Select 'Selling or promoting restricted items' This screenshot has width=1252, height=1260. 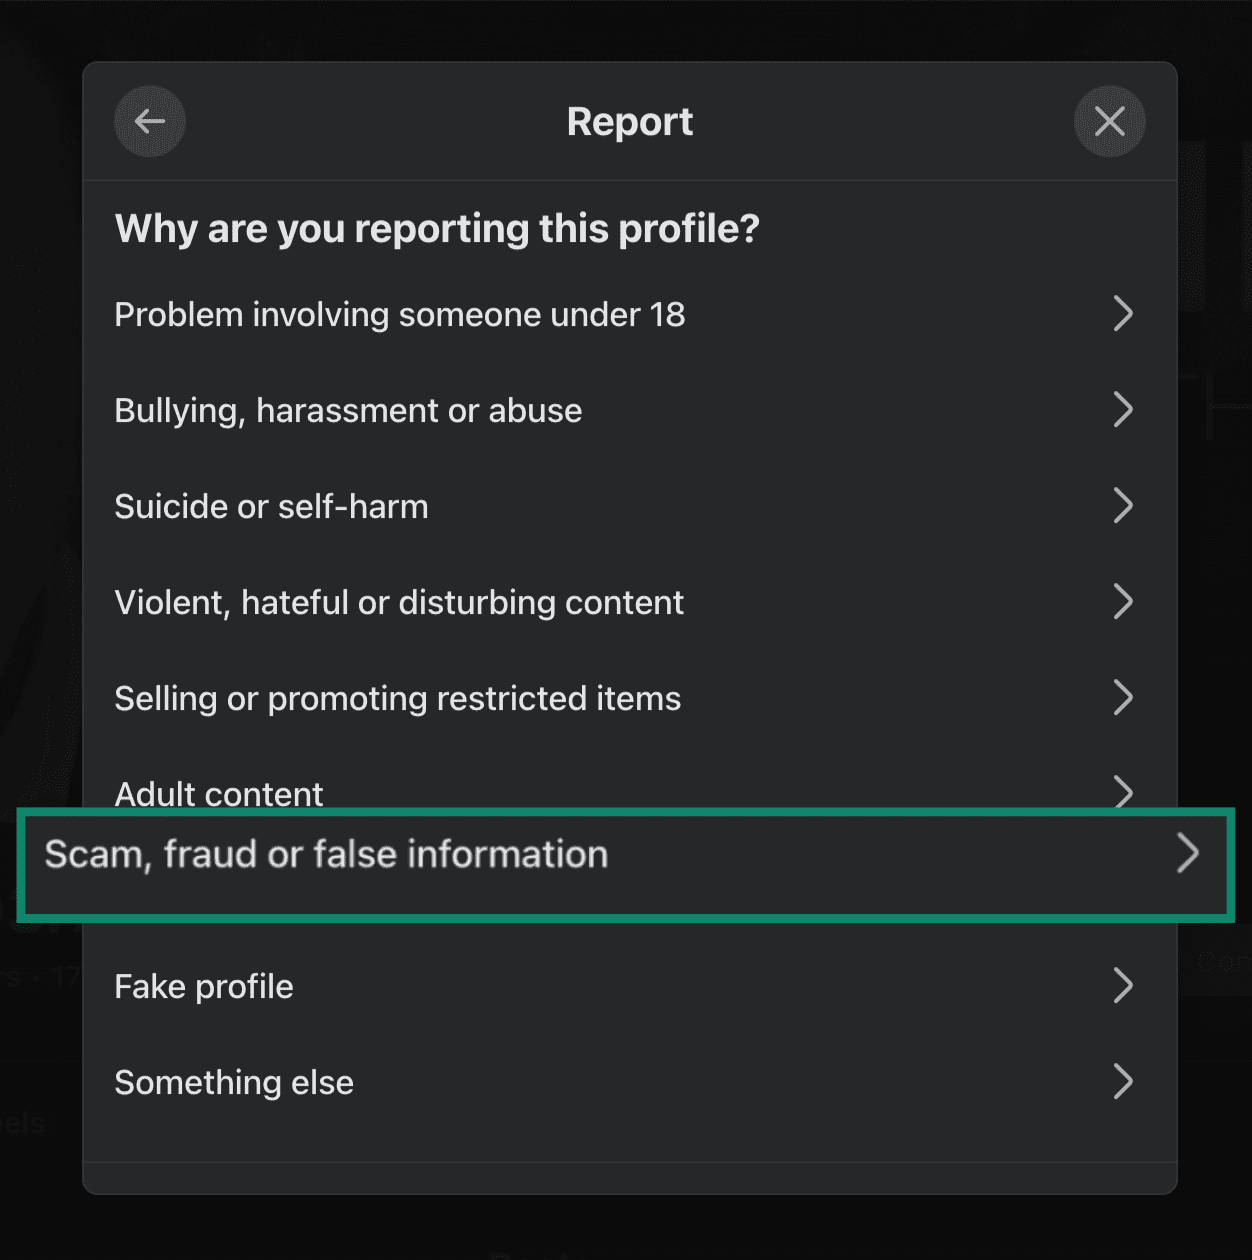[397, 698]
